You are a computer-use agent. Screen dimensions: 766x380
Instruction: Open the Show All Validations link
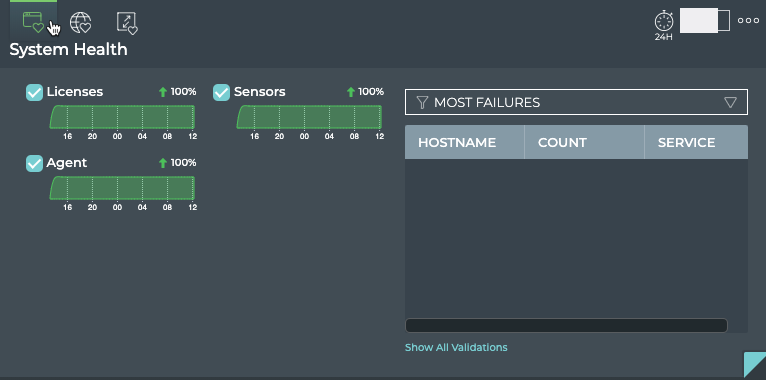point(456,347)
